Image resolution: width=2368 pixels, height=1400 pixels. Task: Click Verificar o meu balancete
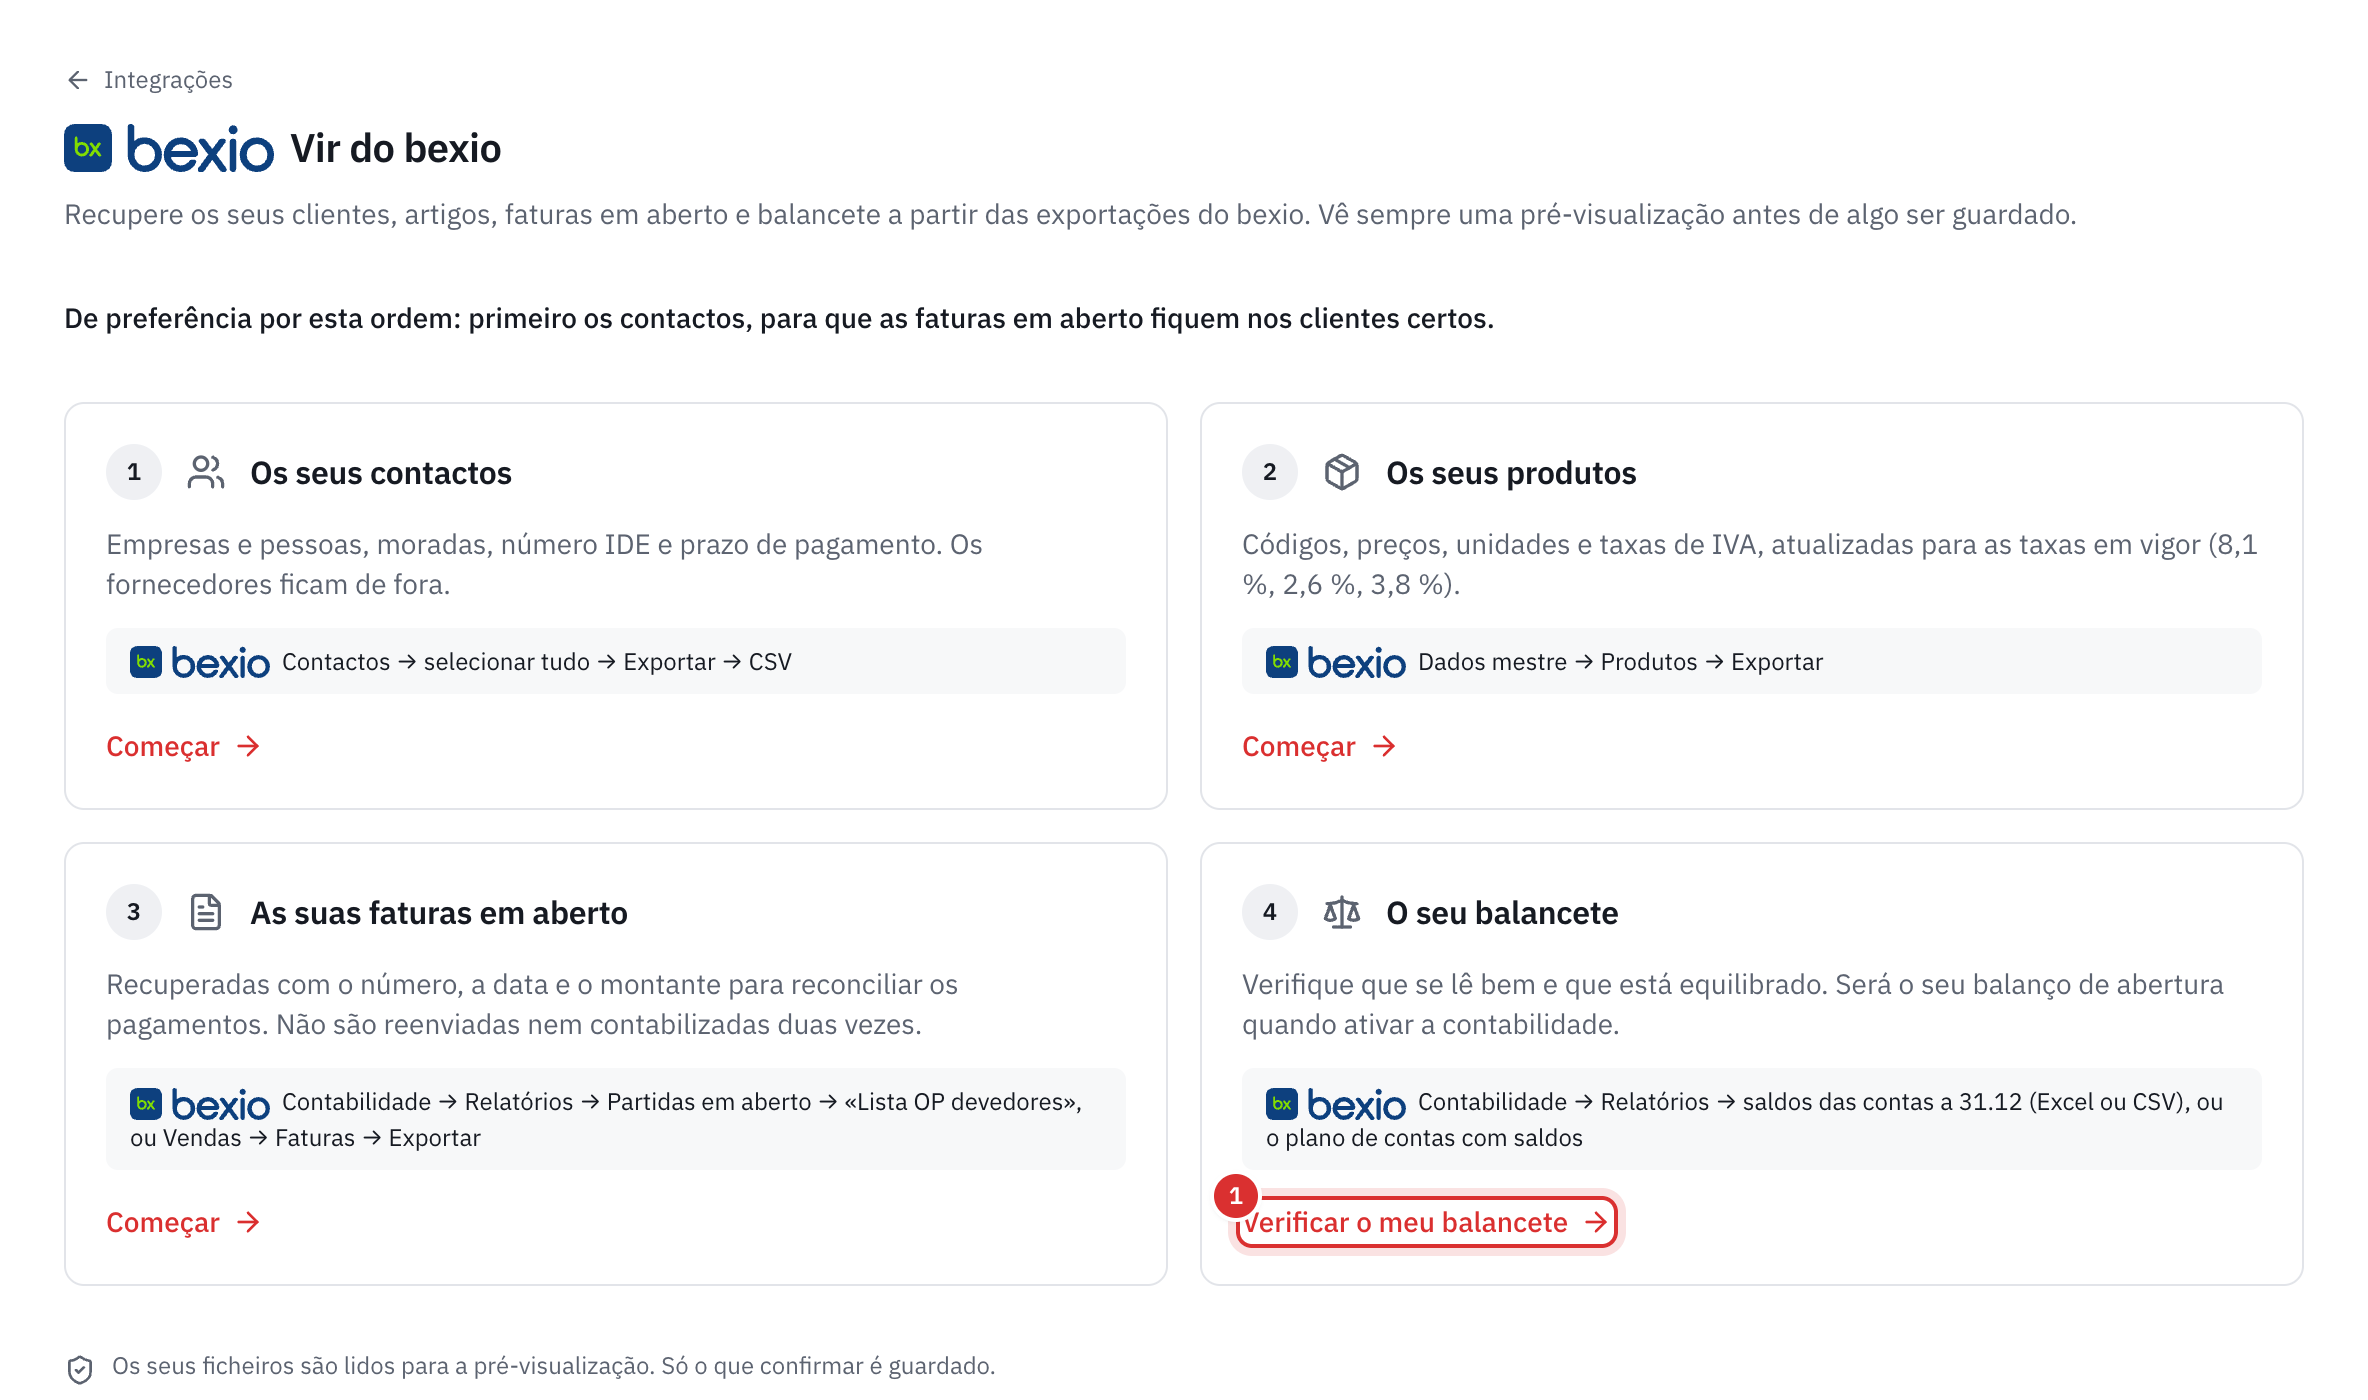(x=1426, y=1223)
